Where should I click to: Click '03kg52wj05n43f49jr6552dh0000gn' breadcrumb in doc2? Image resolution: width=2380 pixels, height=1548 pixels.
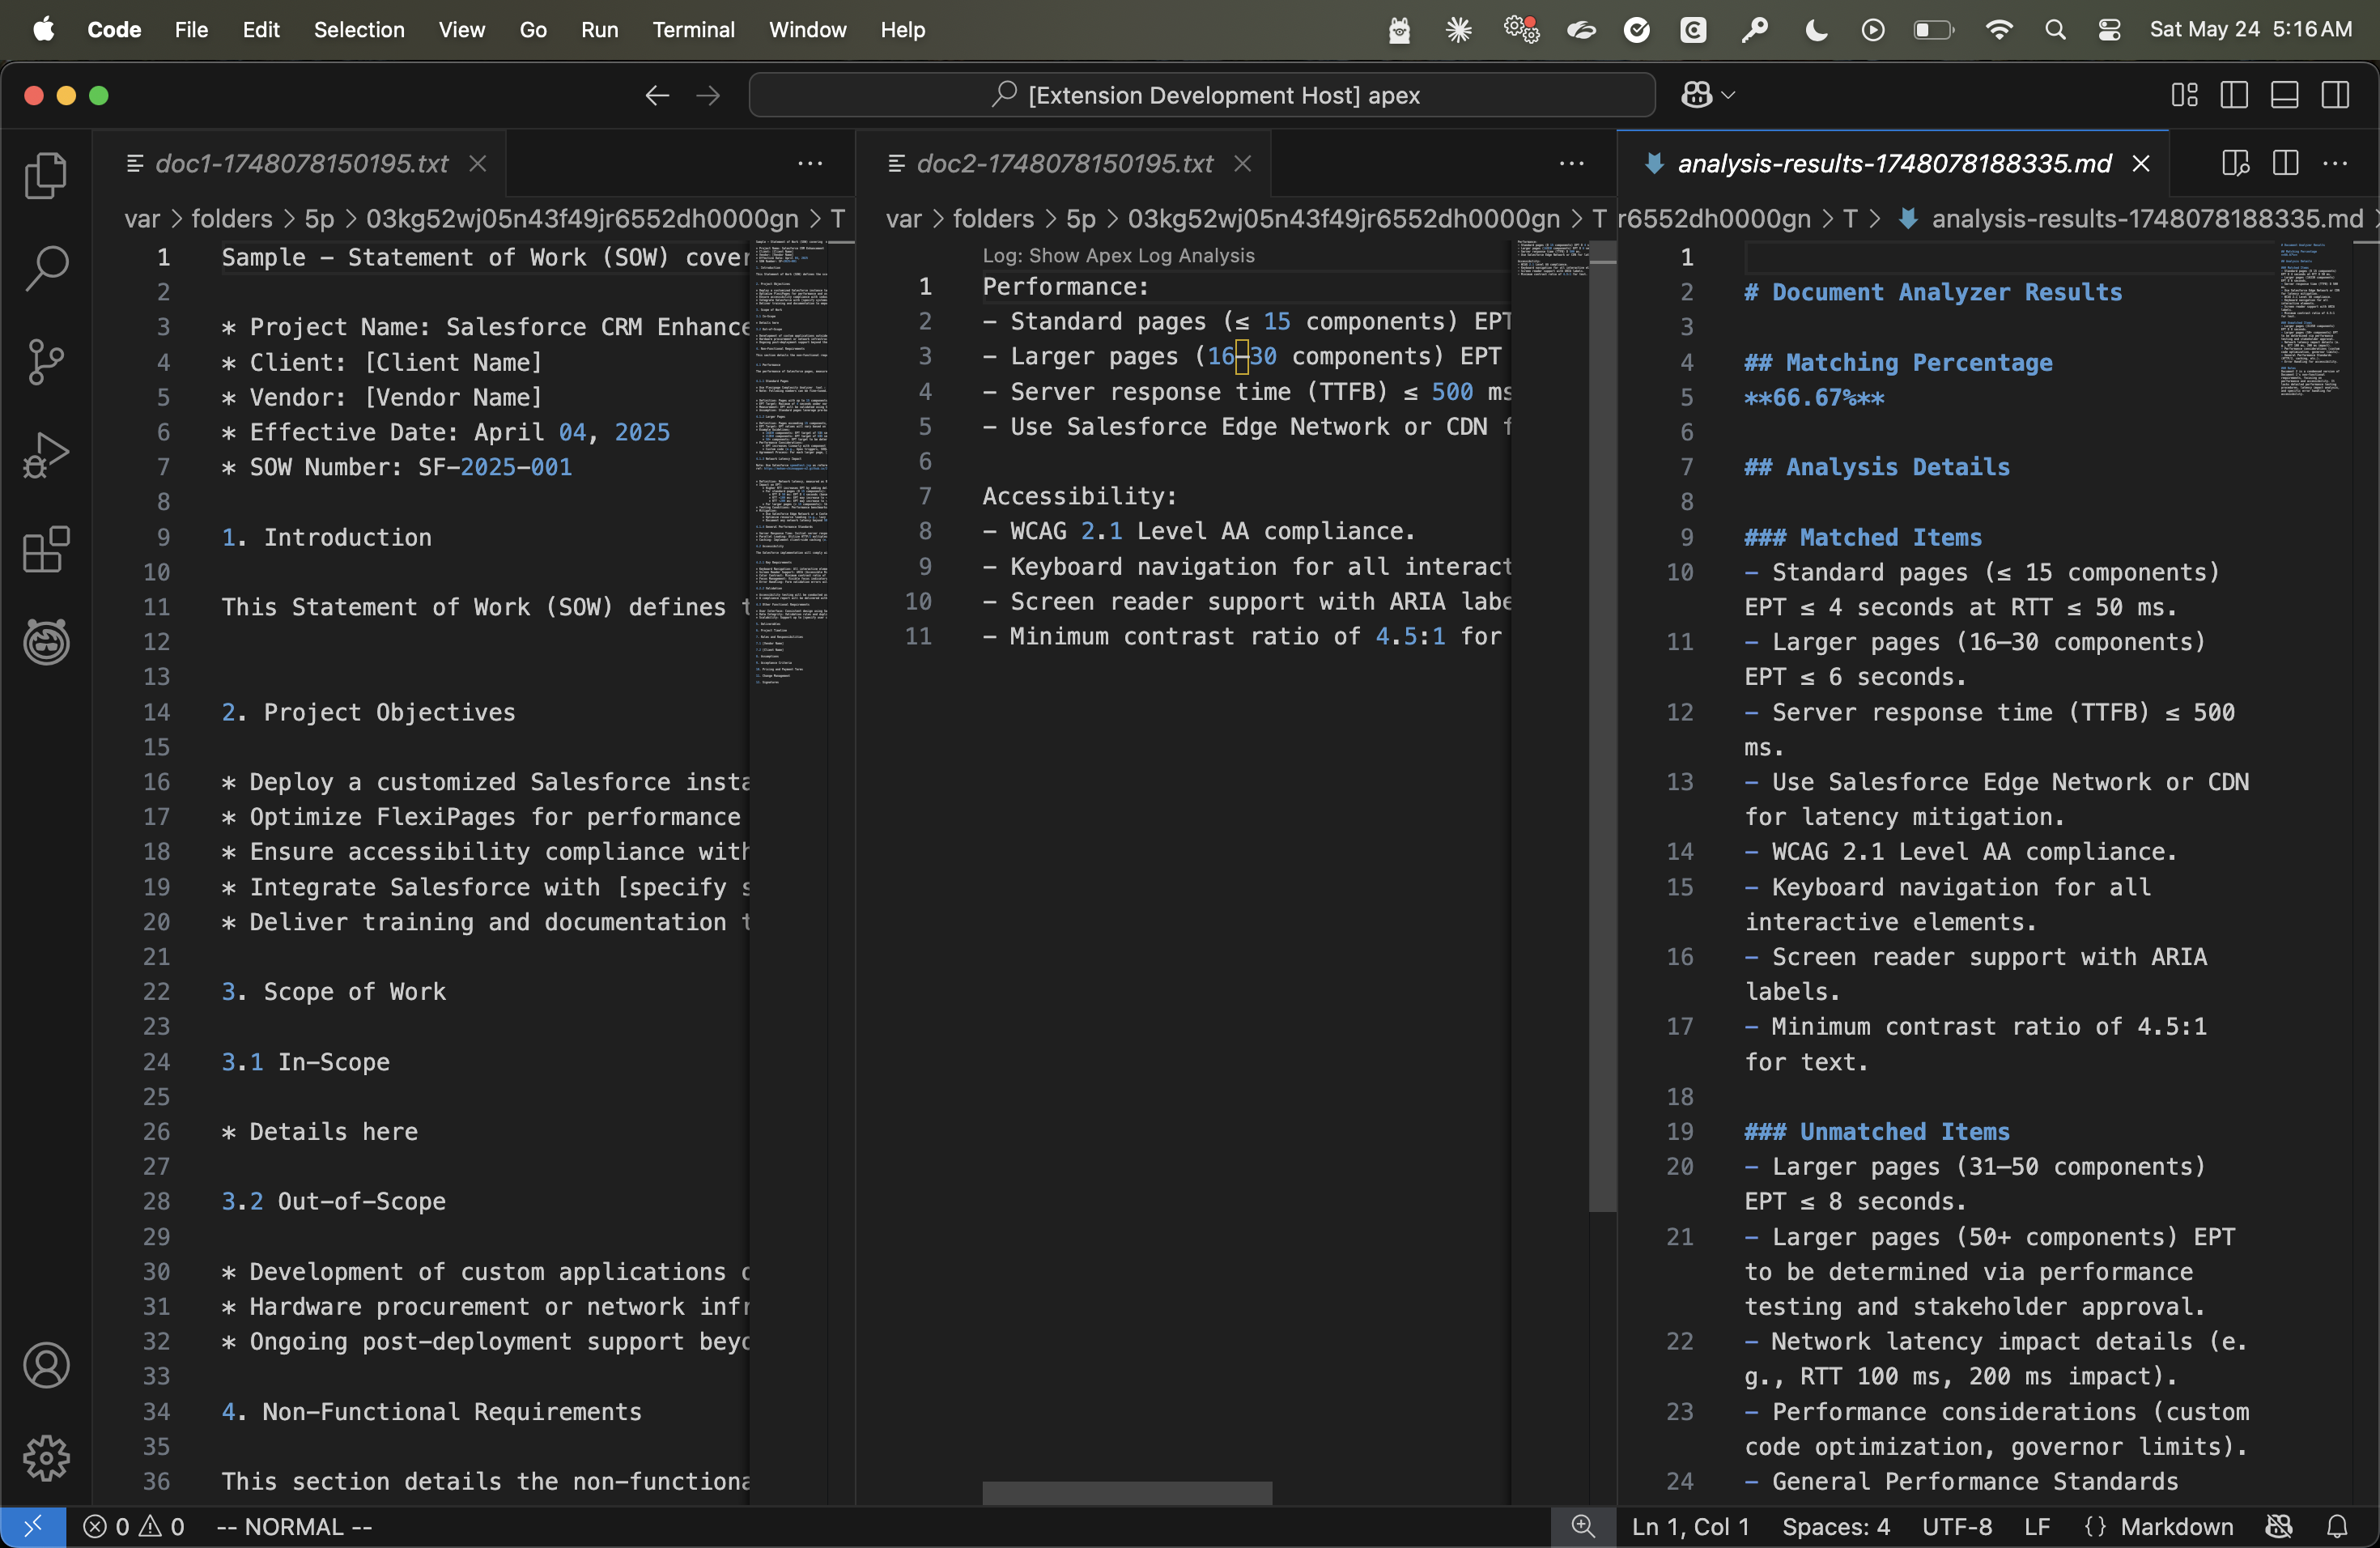coord(1343,219)
